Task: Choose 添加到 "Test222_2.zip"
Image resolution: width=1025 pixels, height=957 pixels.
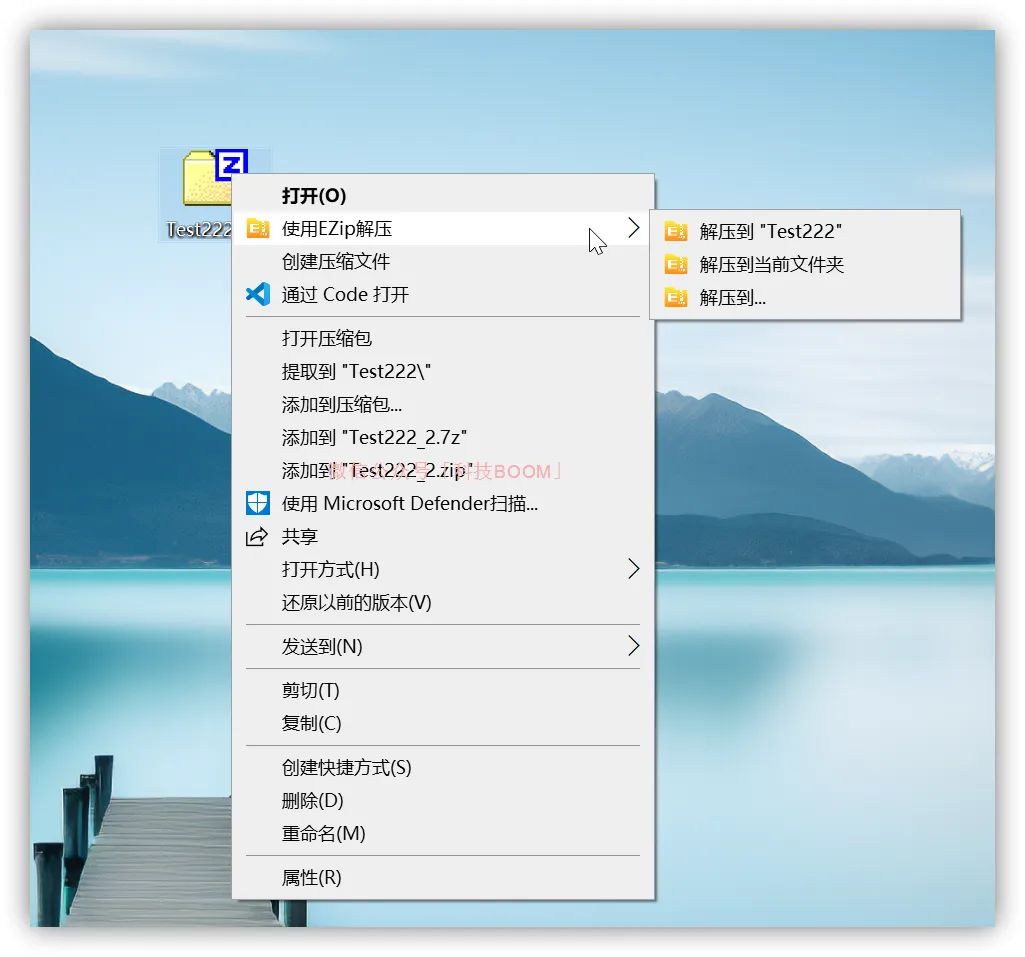Action: point(443,471)
